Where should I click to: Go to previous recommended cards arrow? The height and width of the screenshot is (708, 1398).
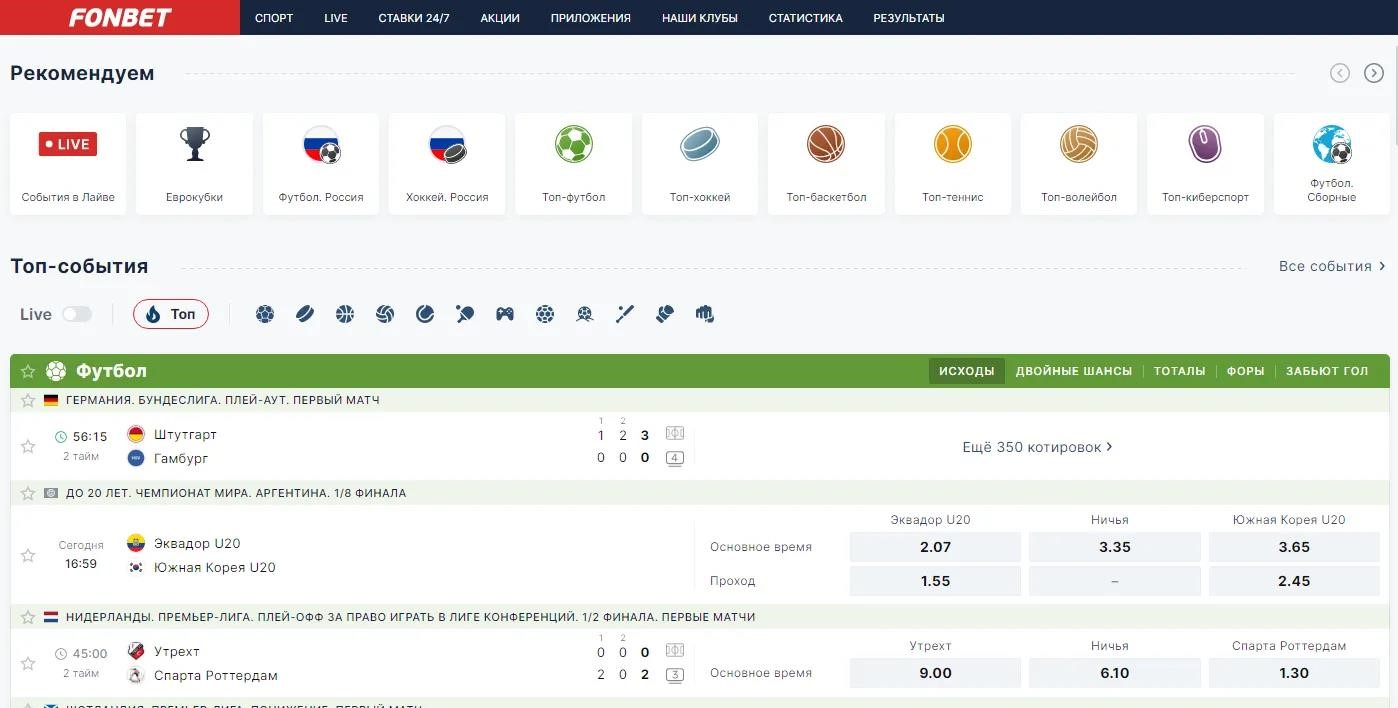click(1340, 73)
